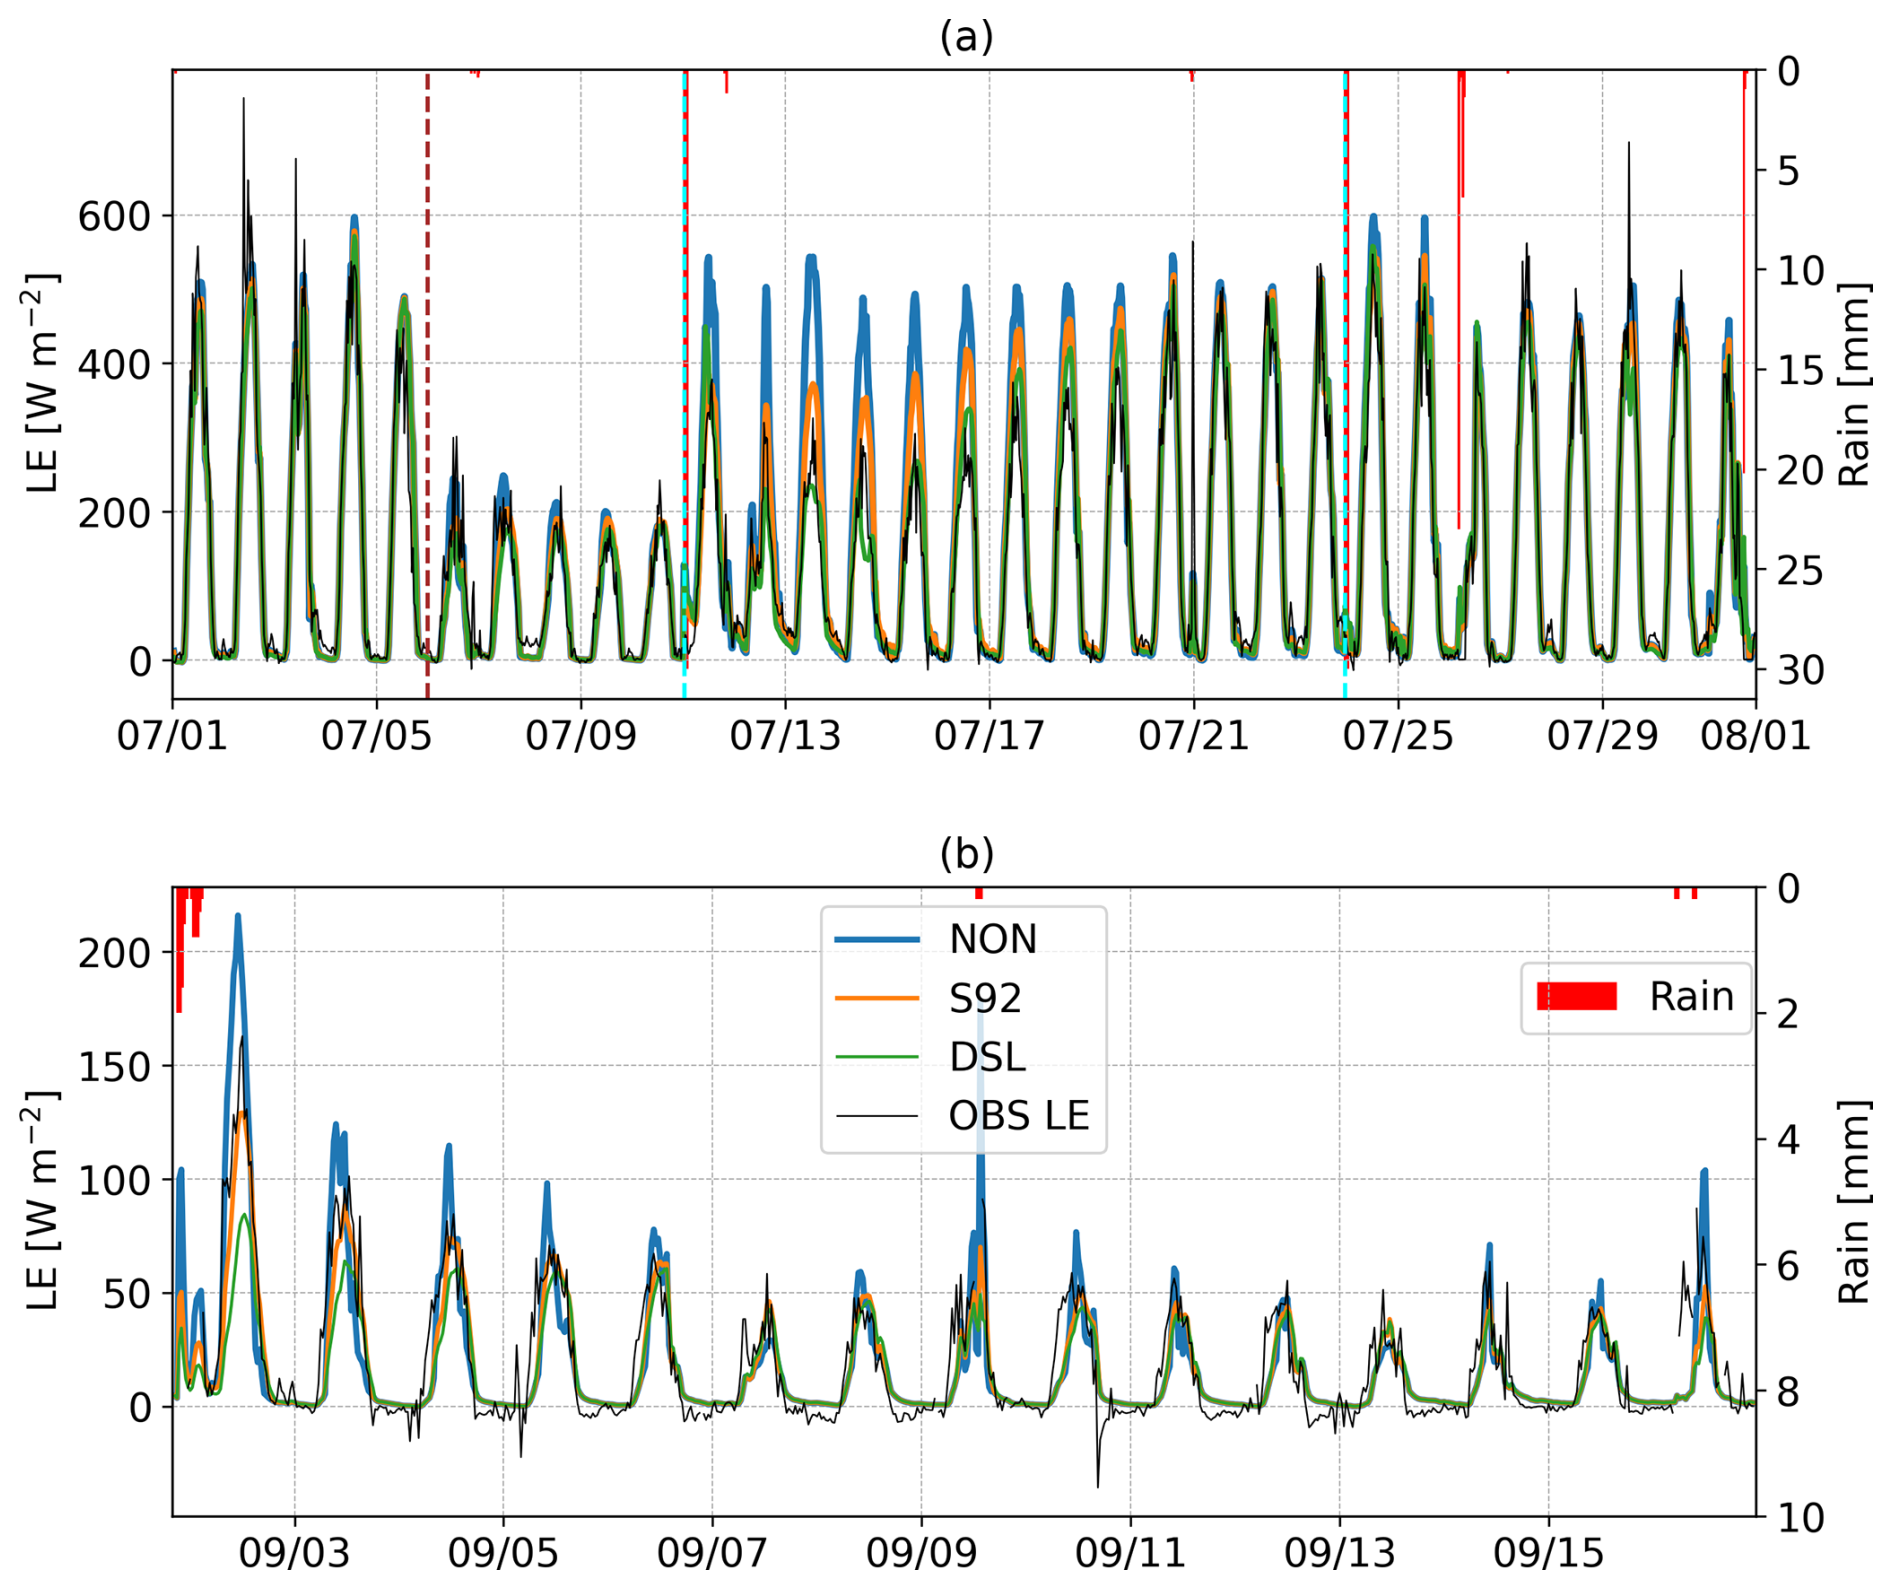Click the blue NON legend line swatch
1892x1589 pixels.
[x=877, y=939]
